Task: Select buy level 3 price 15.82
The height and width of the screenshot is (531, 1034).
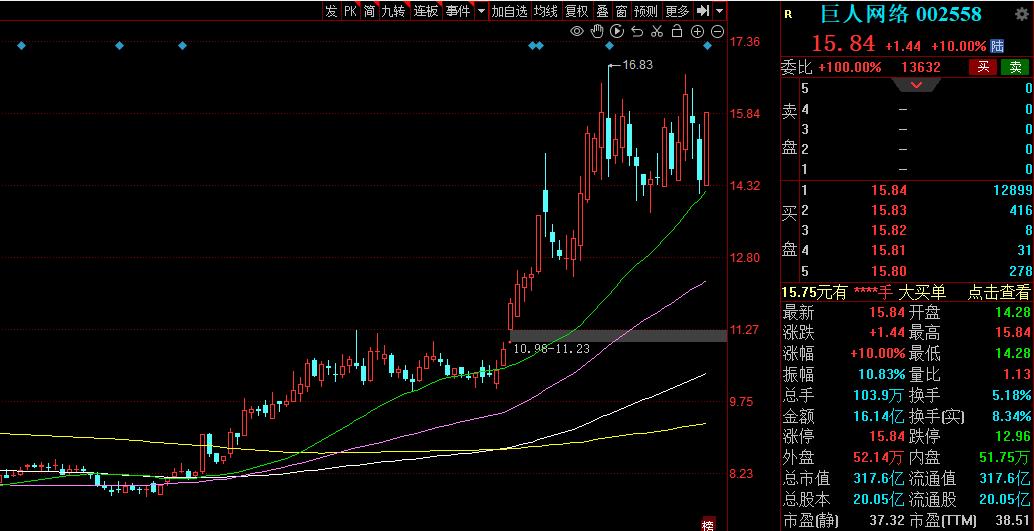Action: [x=889, y=230]
